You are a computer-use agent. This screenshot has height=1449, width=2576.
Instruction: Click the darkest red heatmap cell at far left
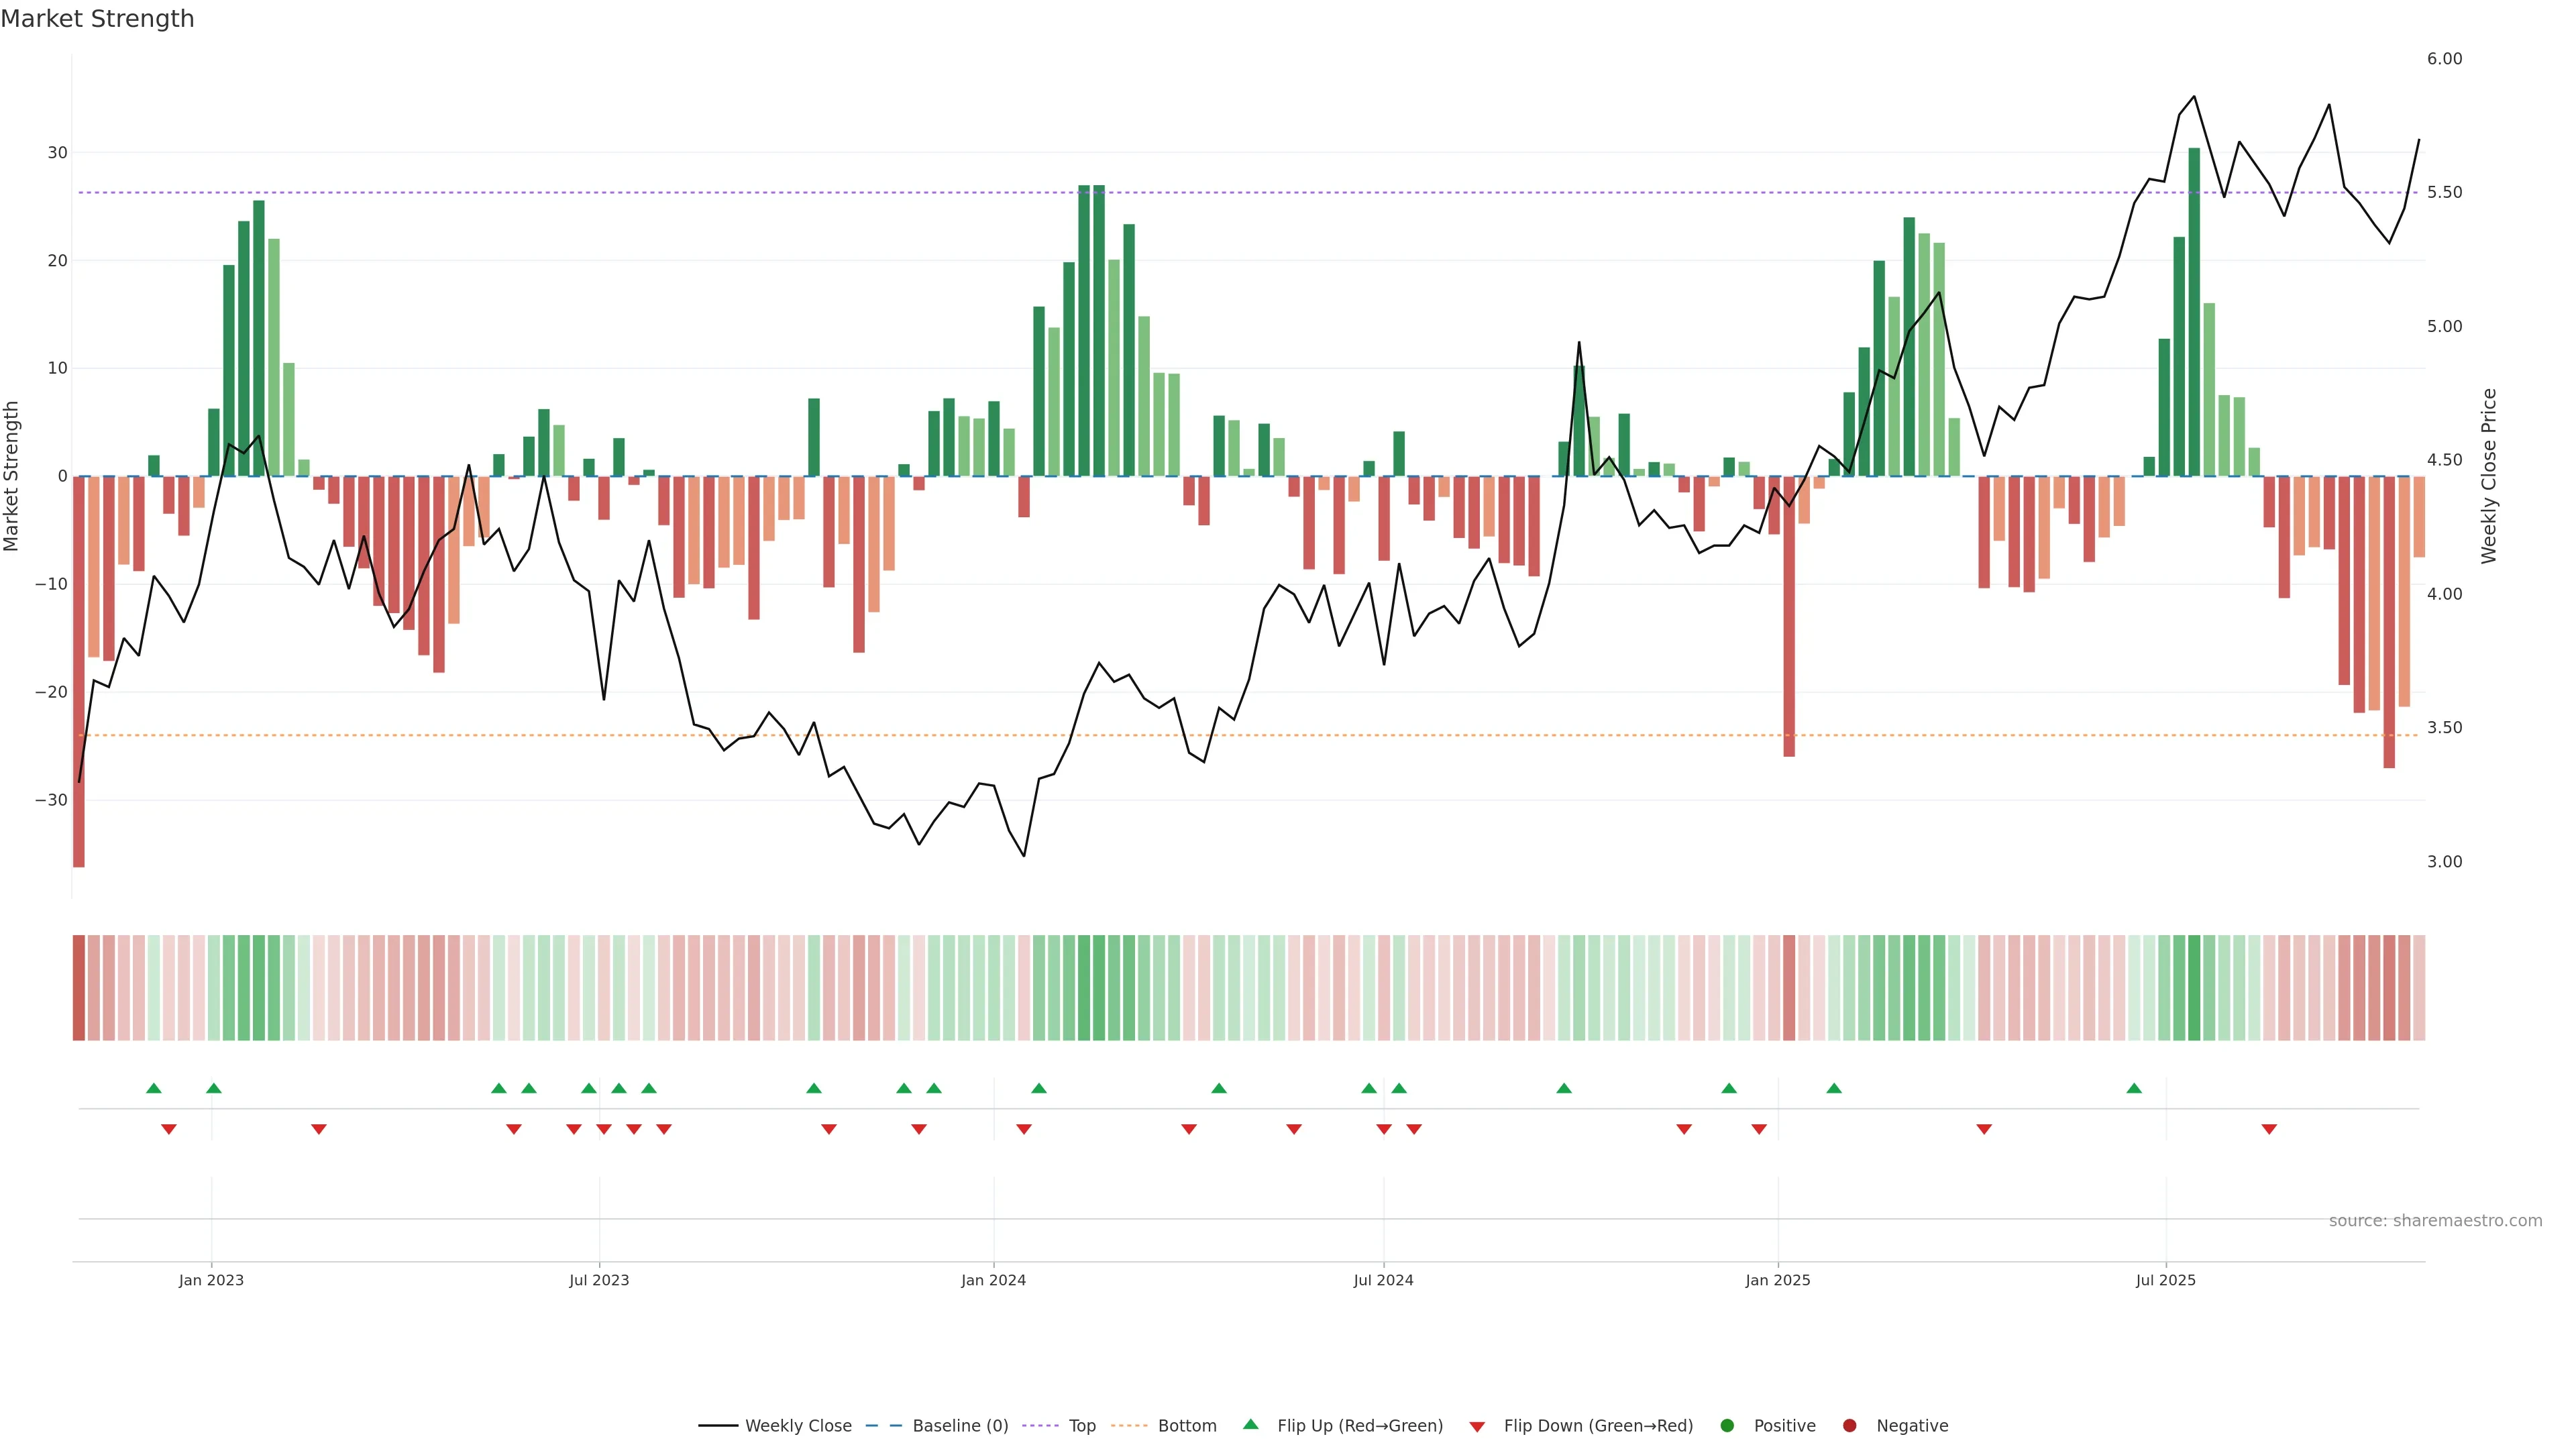tap(78, 987)
